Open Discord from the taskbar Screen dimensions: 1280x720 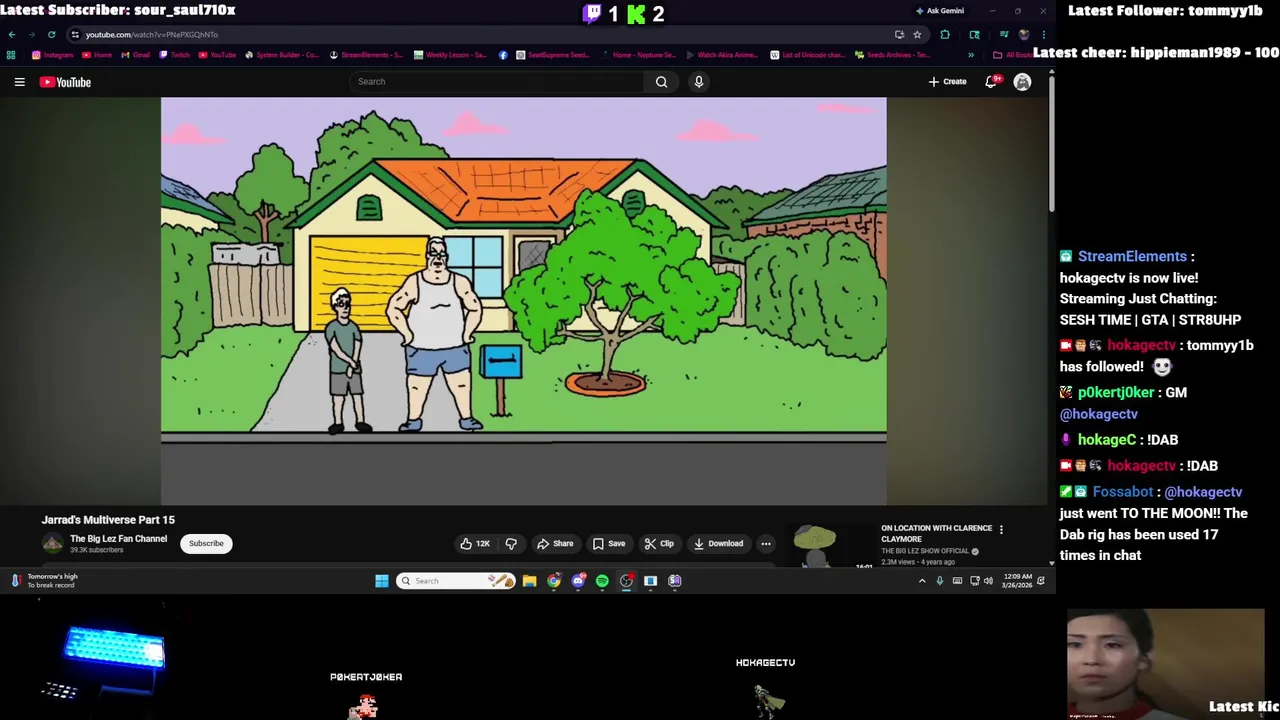tap(578, 581)
